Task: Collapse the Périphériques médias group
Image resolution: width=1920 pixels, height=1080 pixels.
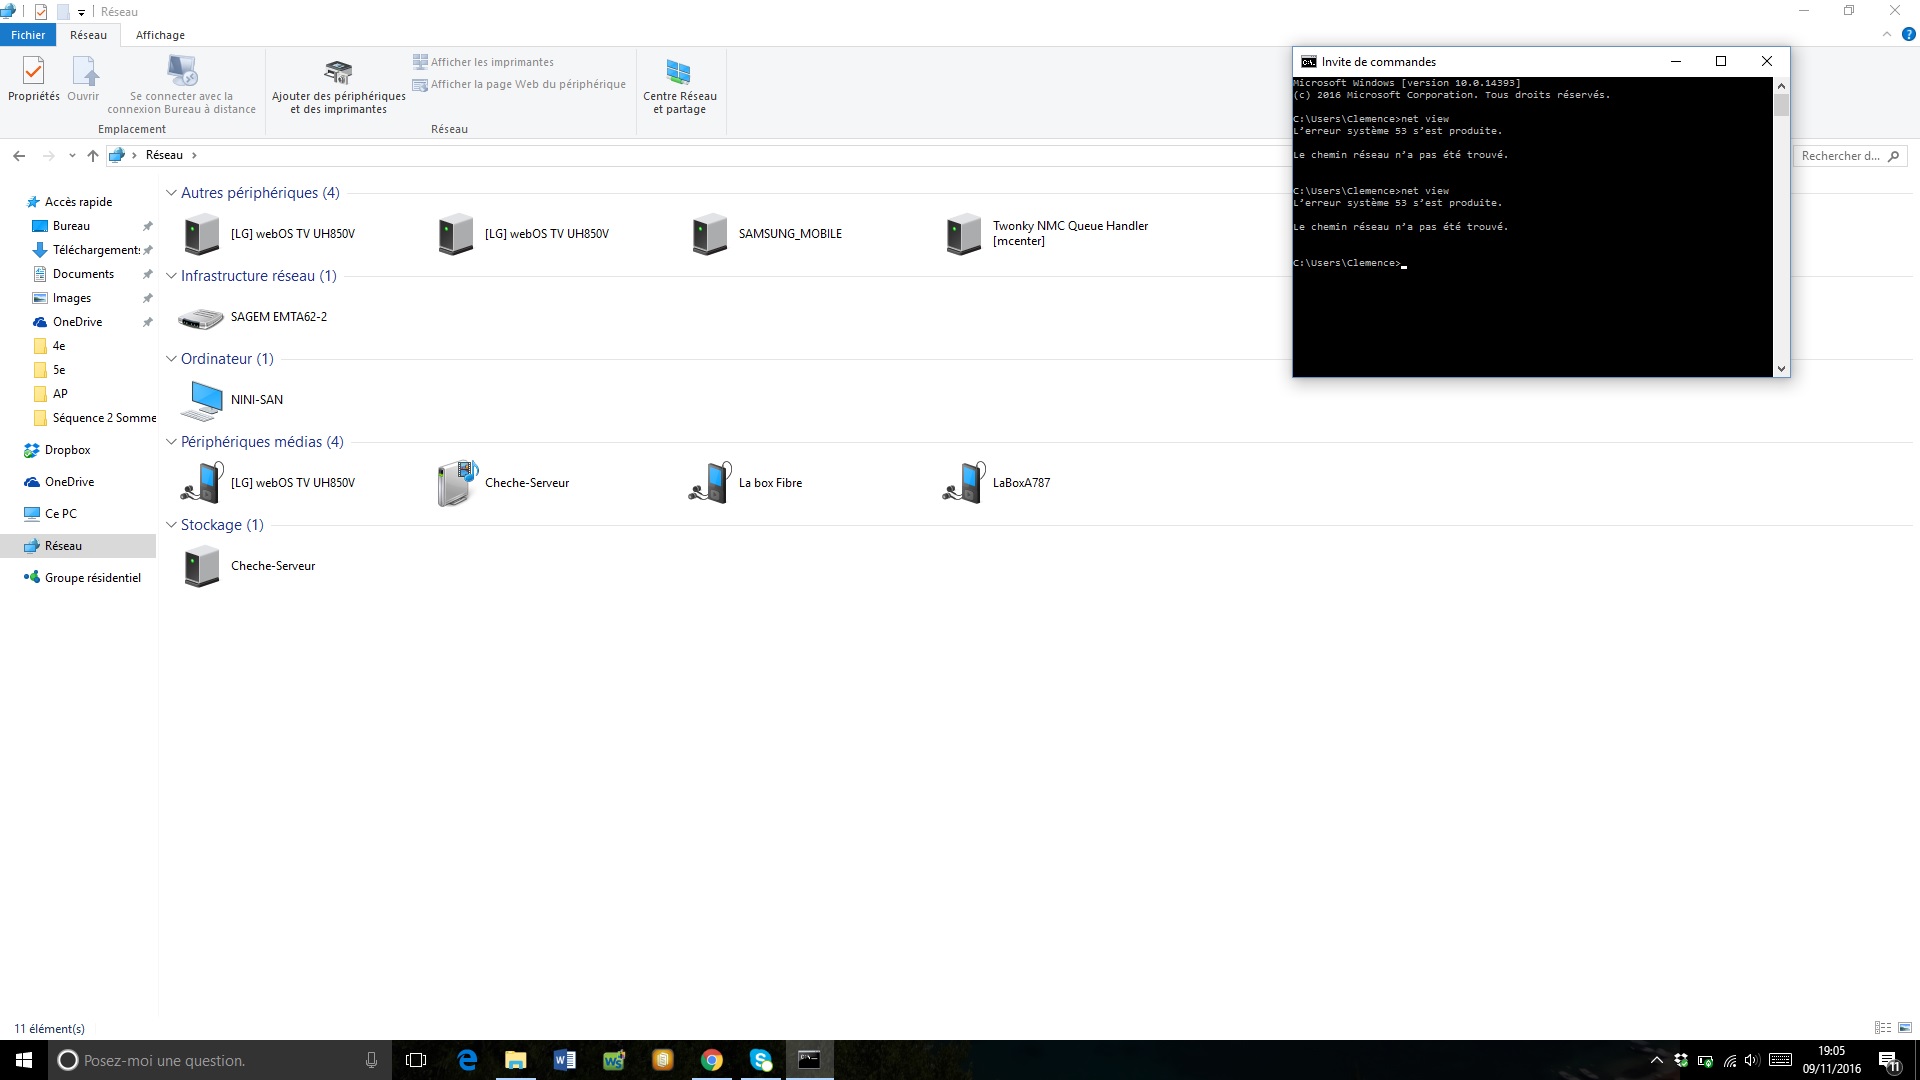Action: pyautogui.click(x=171, y=442)
